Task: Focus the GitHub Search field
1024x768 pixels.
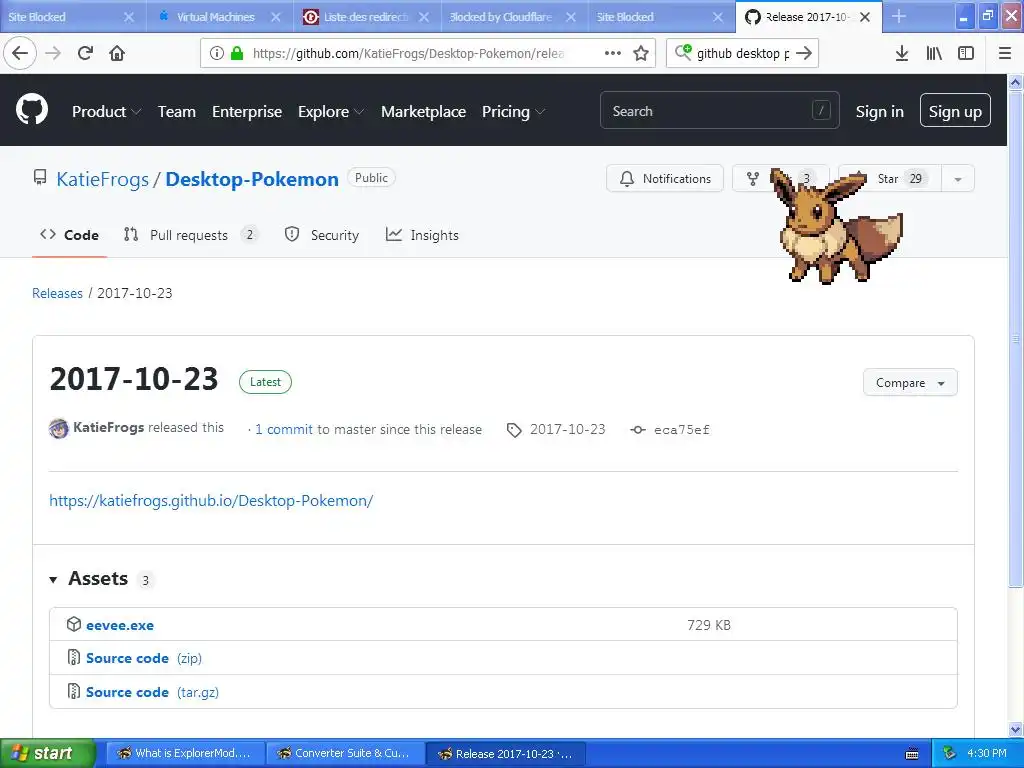Action: [x=720, y=110]
